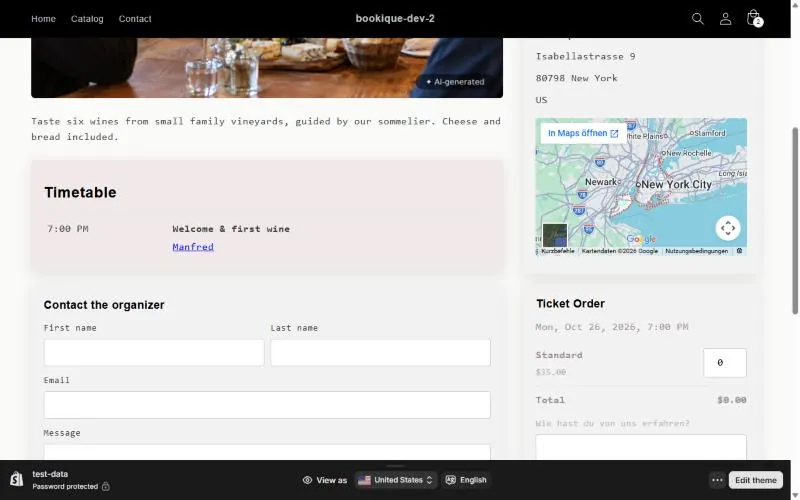Open the English language selector
The width and height of the screenshot is (800, 500).
466,480
